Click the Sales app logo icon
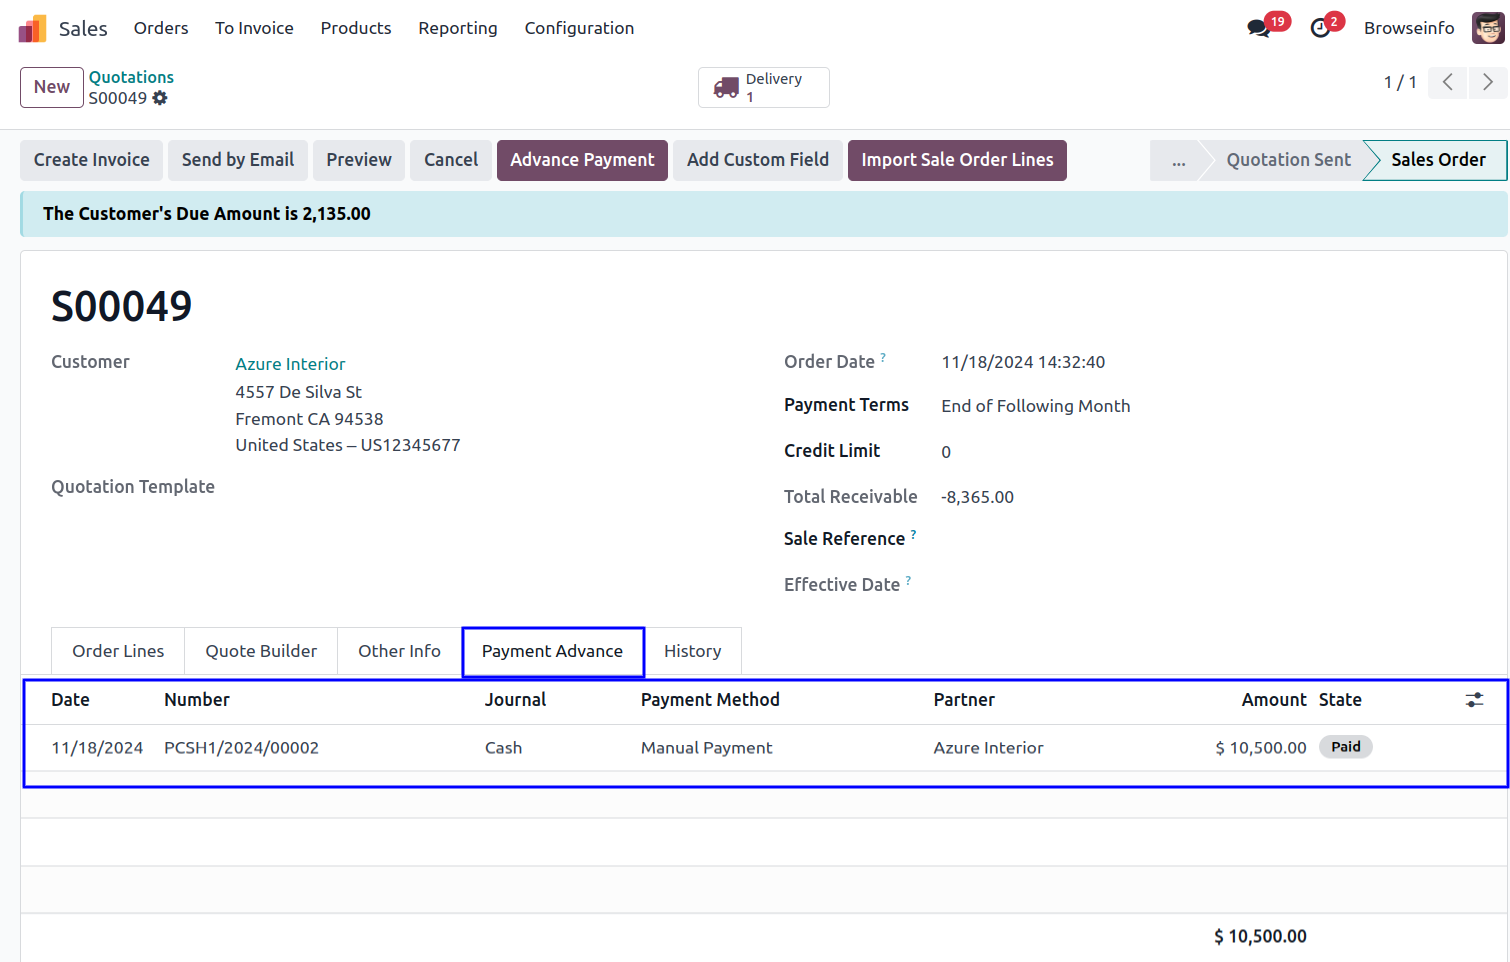The height and width of the screenshot is (962, 1510). (32, 29)
